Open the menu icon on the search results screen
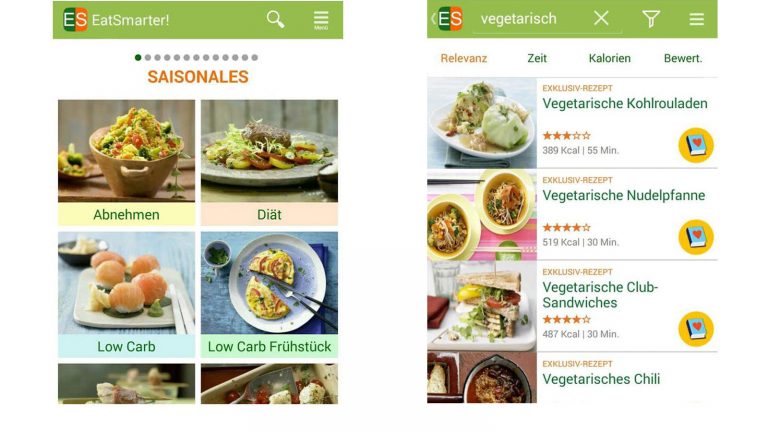 pyautogui.click(x=696, y=19)
